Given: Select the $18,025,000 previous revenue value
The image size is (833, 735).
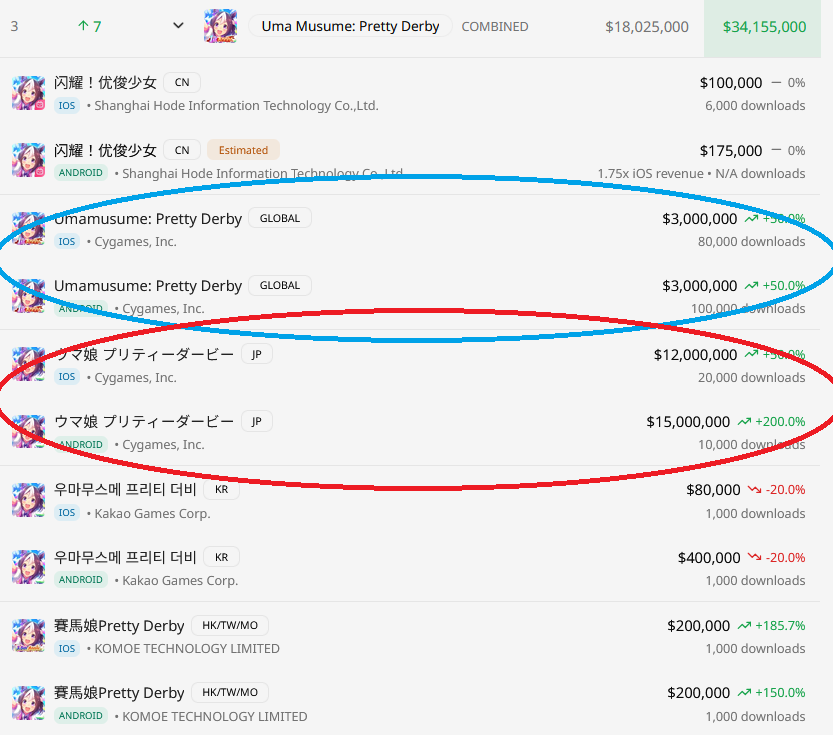Looking at the screenshot, I should click(647, 27).
